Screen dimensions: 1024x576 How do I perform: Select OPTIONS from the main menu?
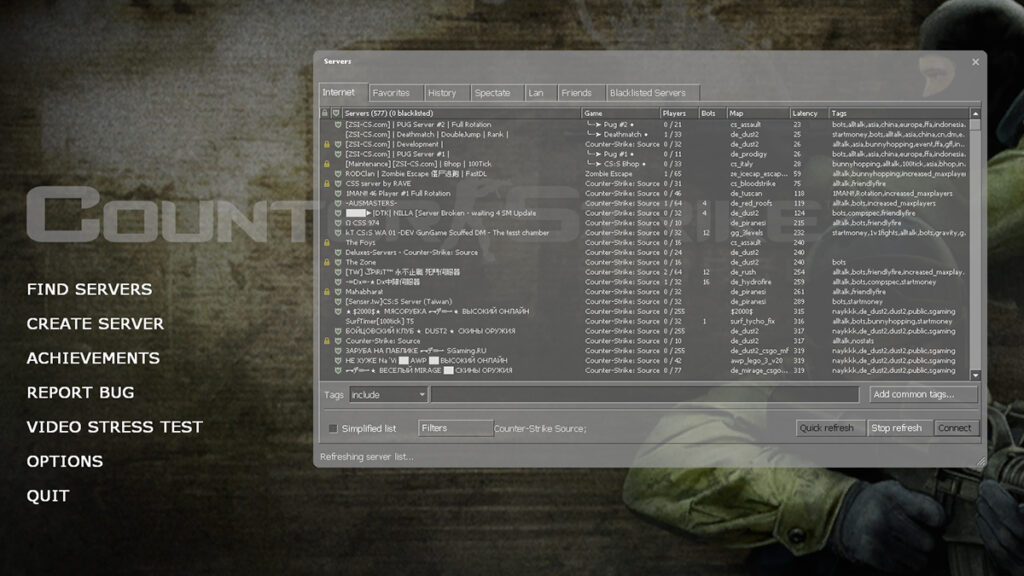click(x=66, y=460)
